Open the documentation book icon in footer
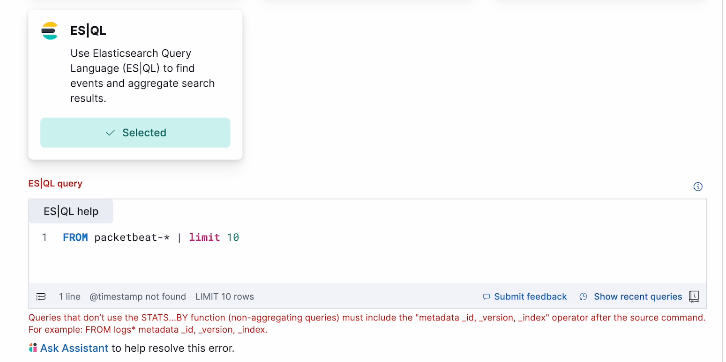The image size is (726, 362). click(694, 297)
